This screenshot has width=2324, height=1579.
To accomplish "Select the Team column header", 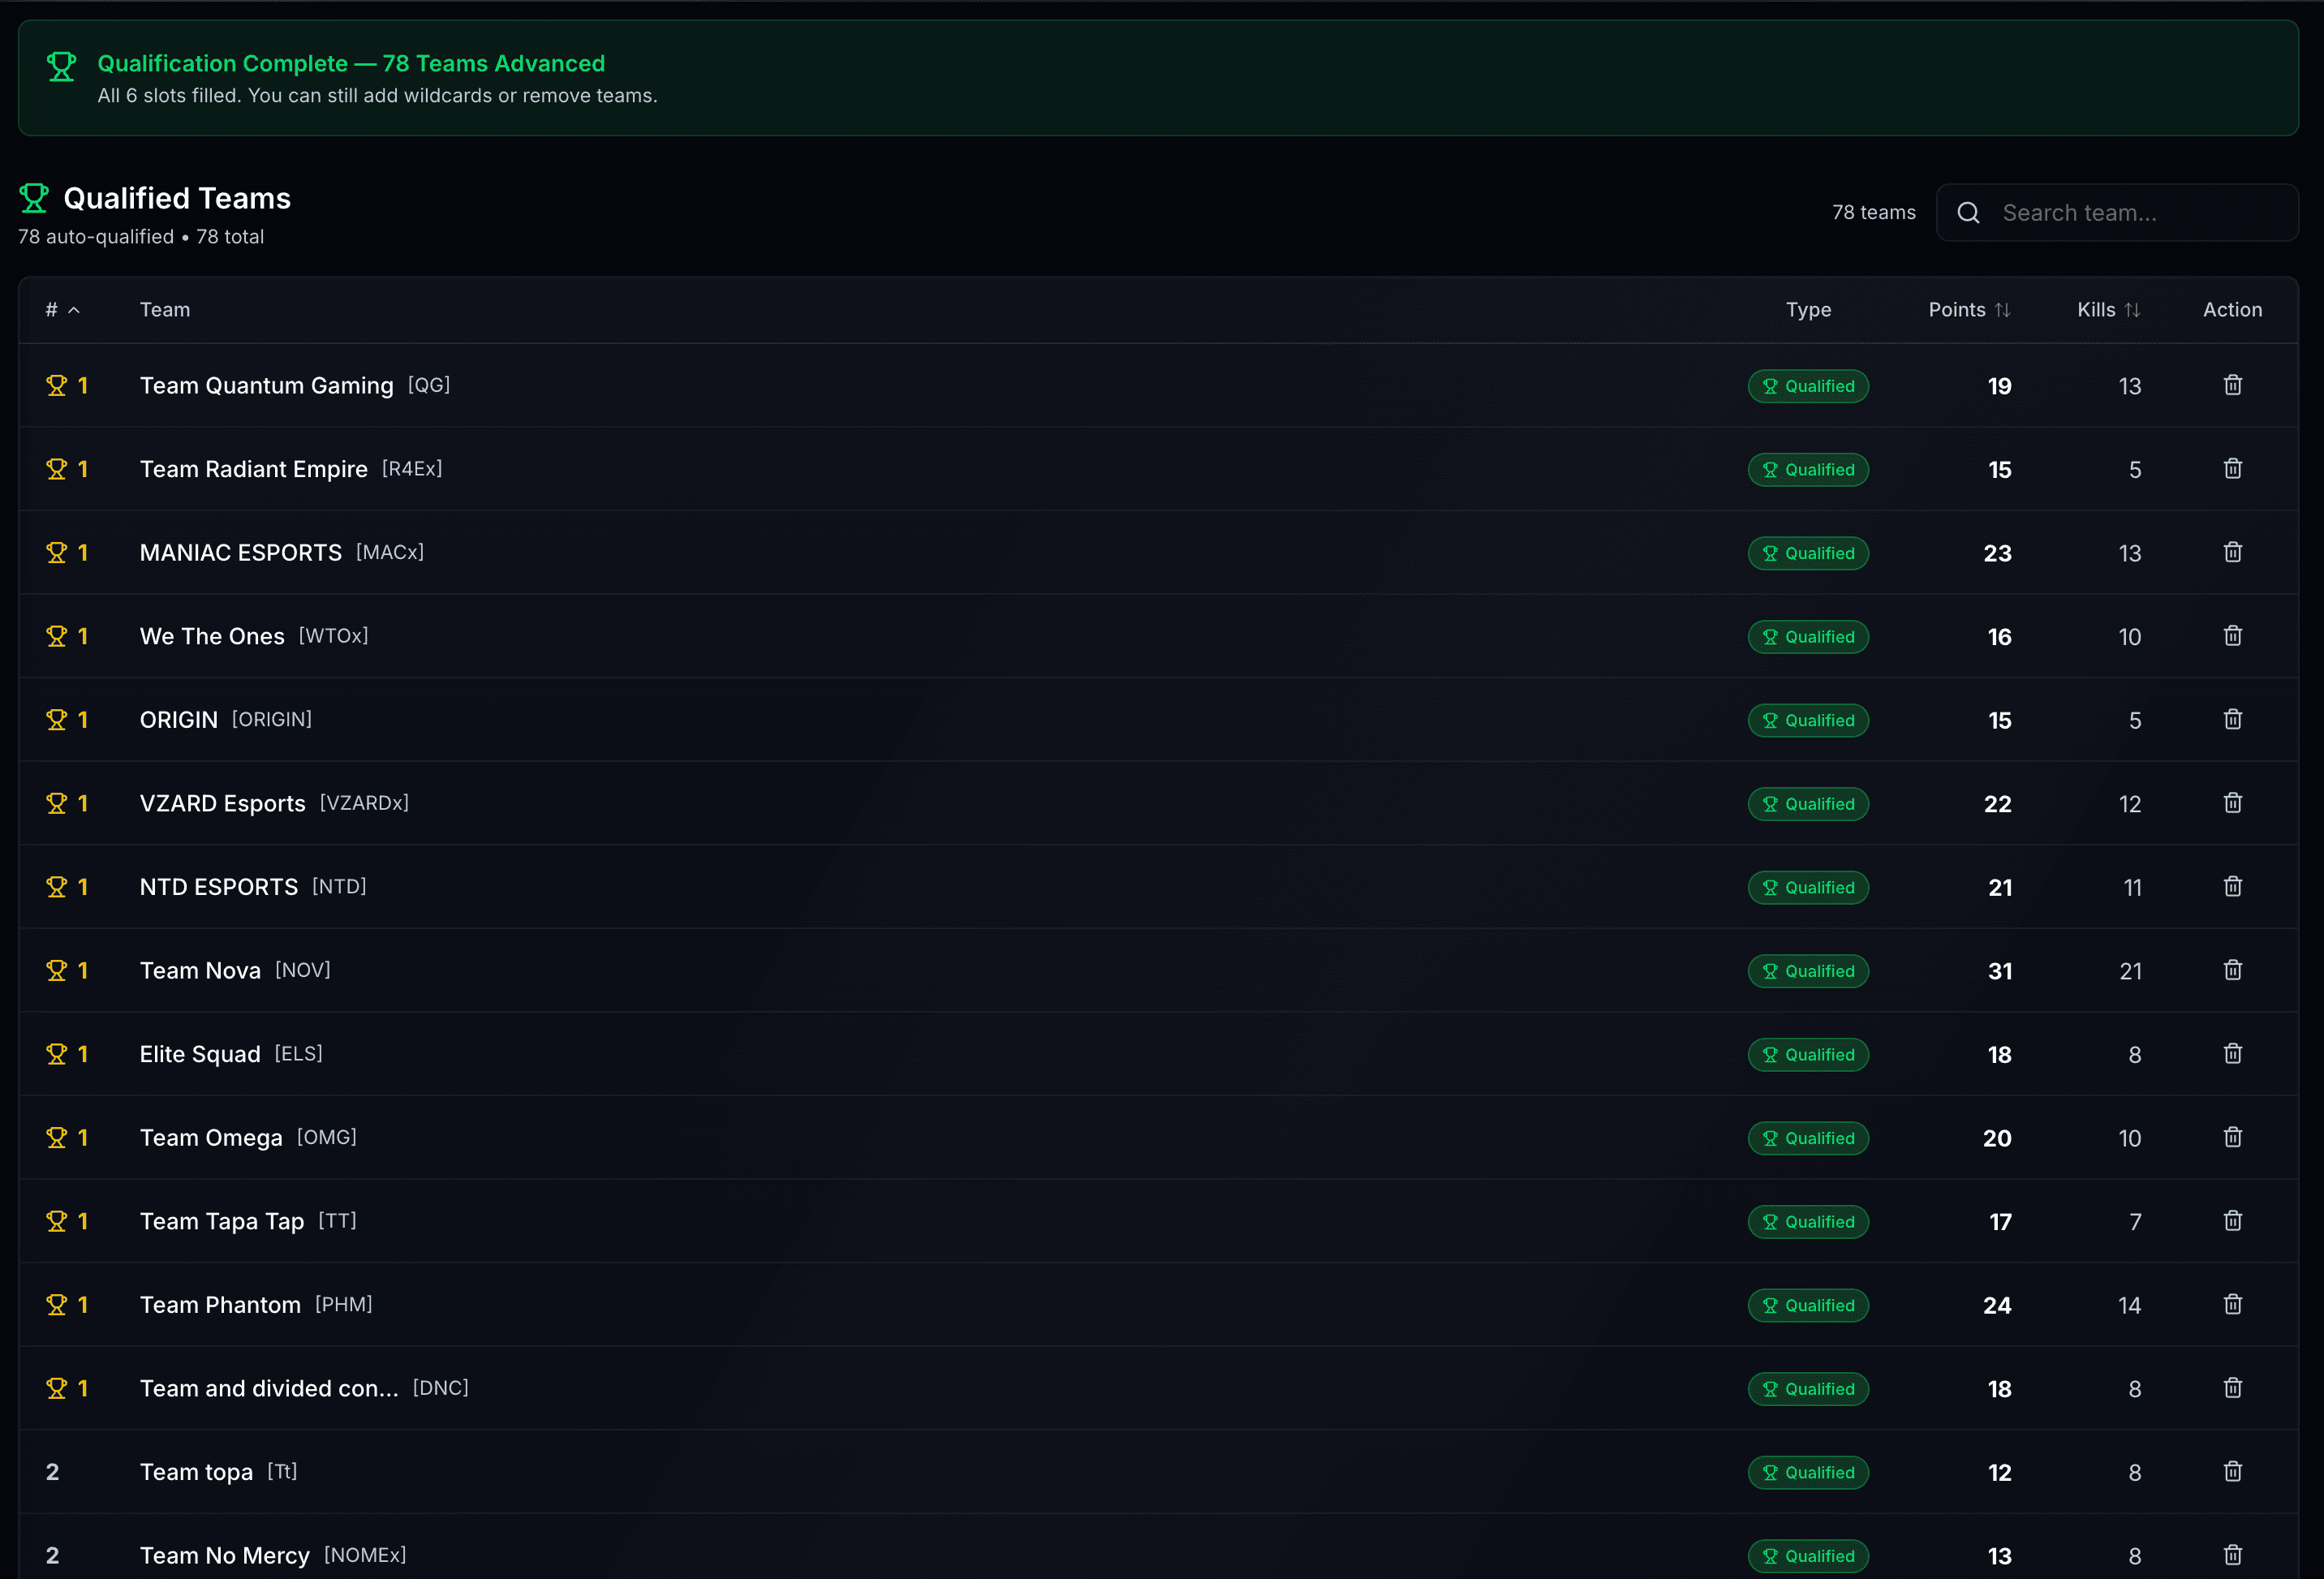I will coord(164,310).
